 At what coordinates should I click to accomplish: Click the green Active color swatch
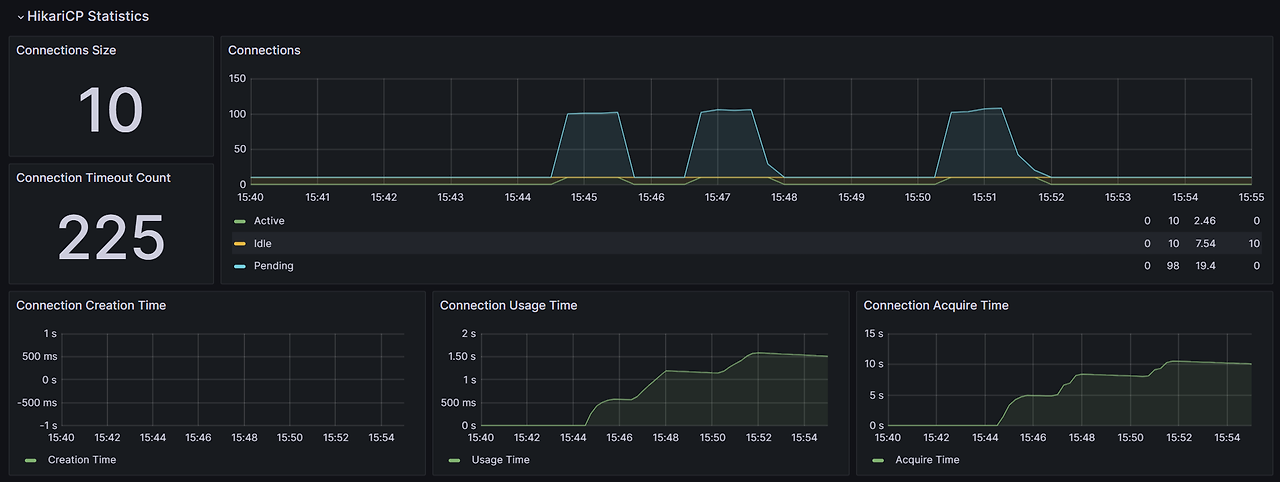pos(239,221)
